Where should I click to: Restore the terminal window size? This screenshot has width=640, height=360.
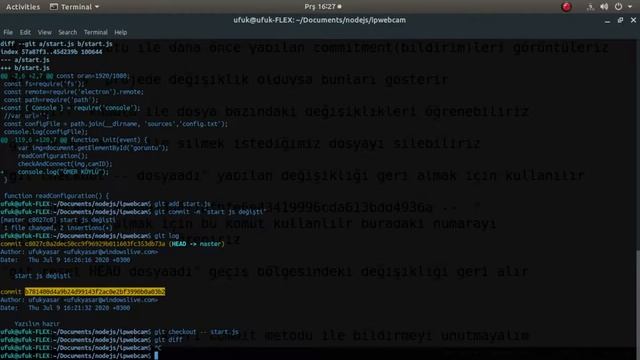click(x=620, y=20)
